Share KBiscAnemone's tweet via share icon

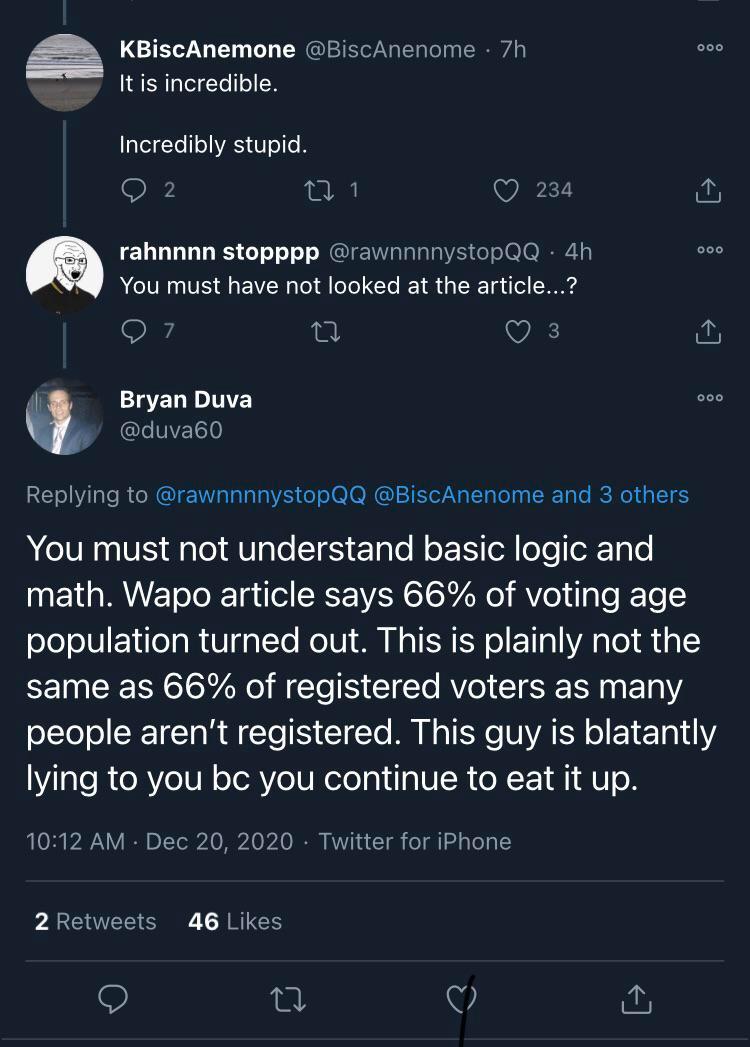click(707, 190)
